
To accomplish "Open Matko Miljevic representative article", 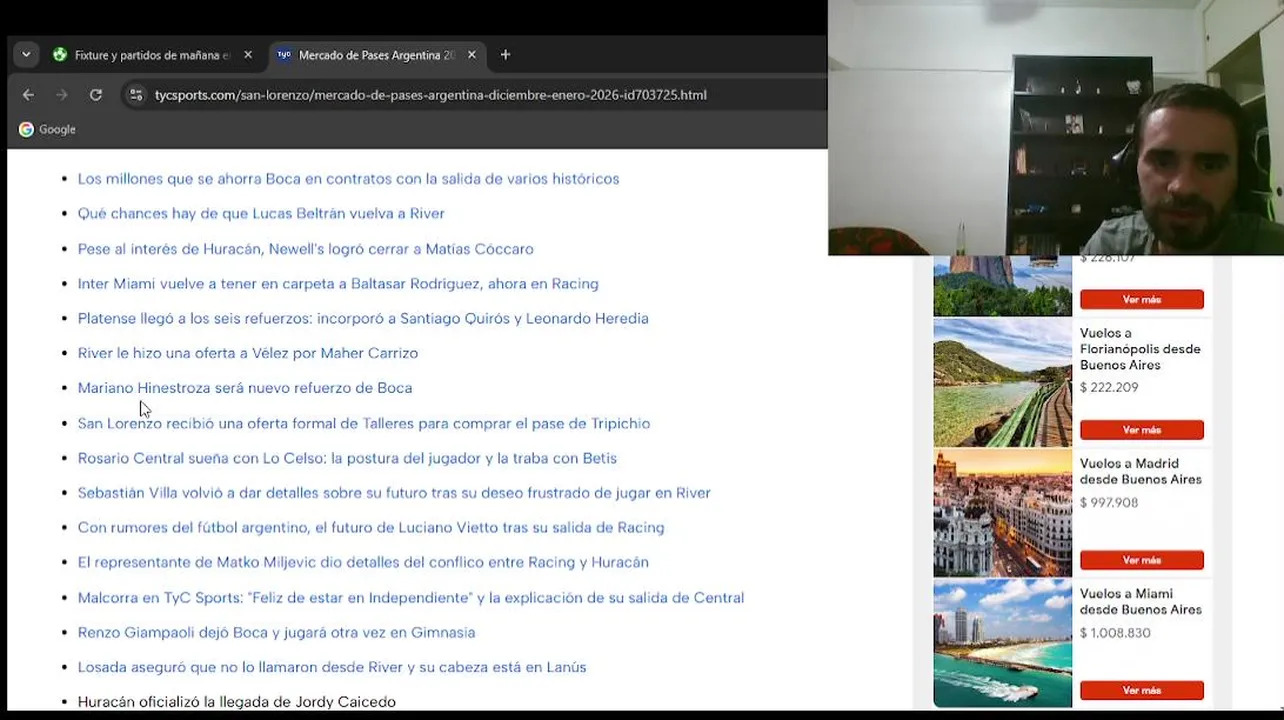I will coord(363,562).
